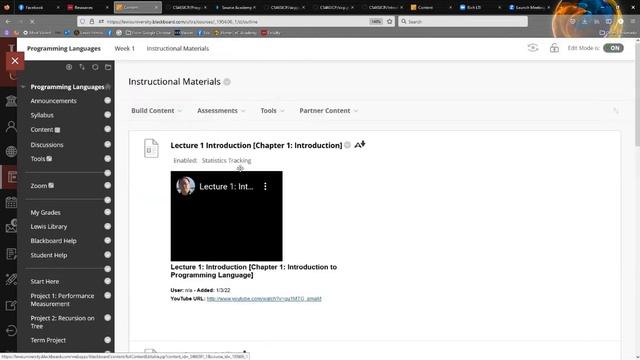Switch to the Source Academy browser tab

coord(236,7)
